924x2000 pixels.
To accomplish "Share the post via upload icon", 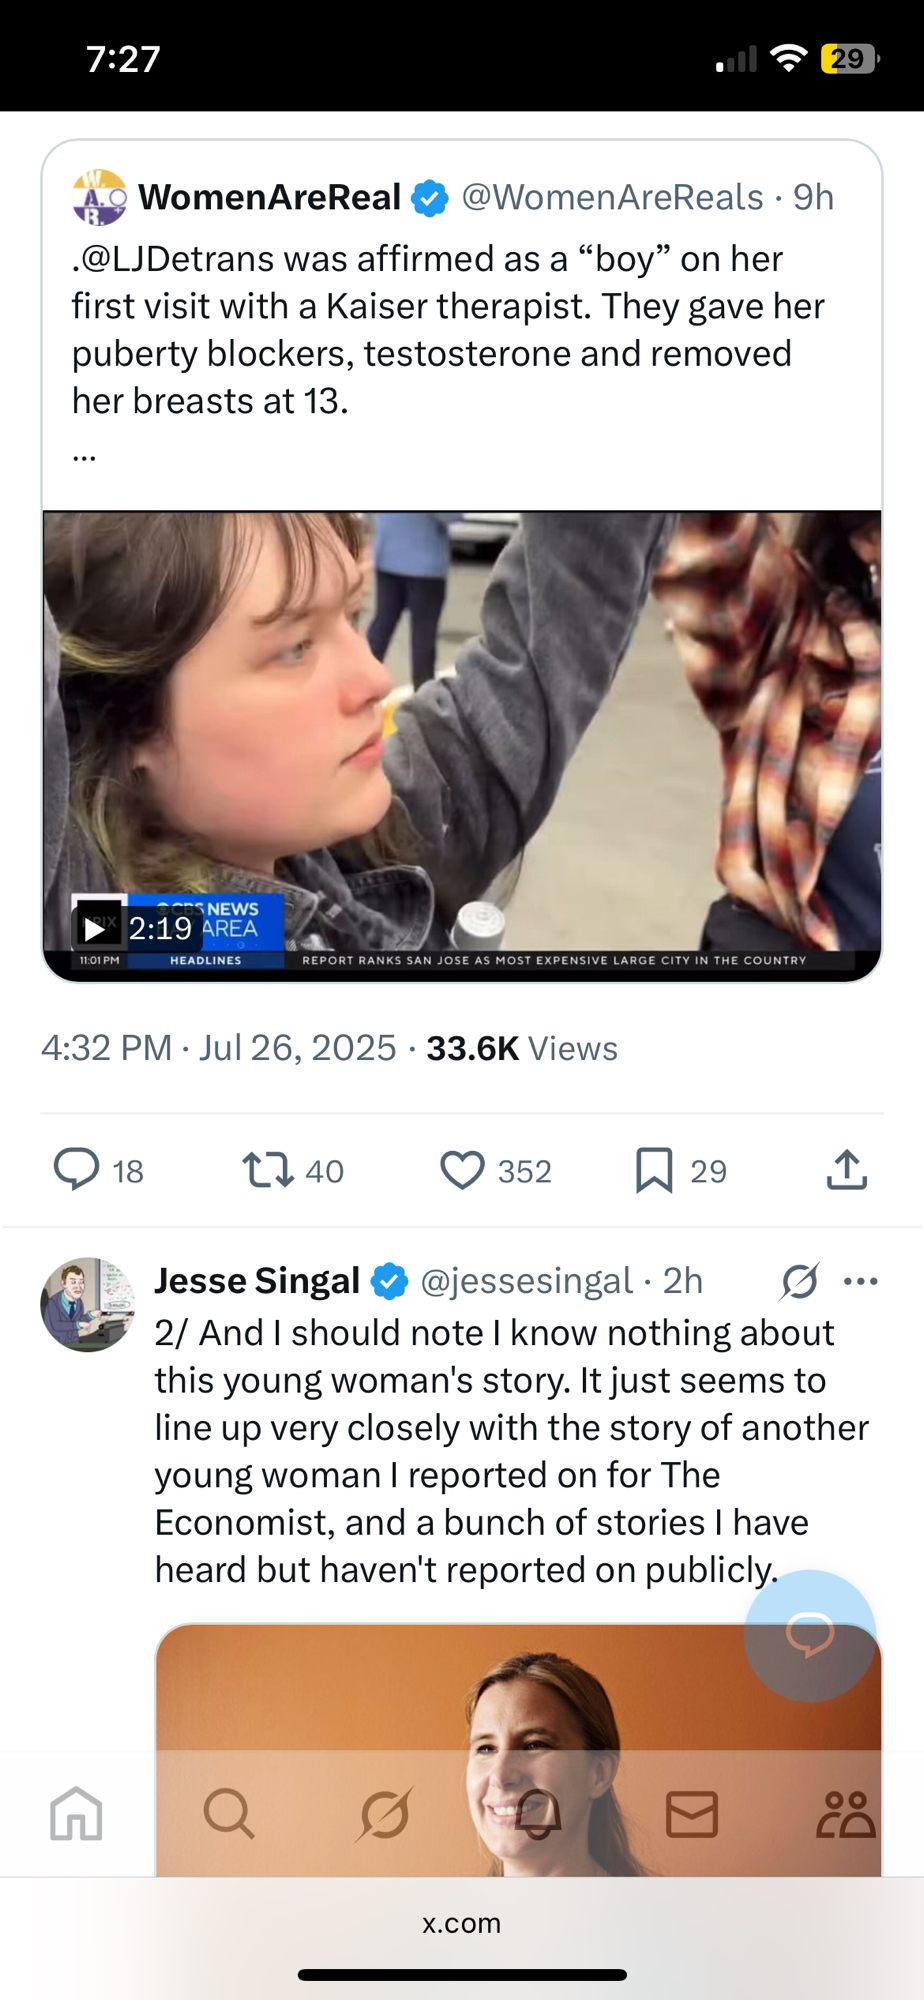I will (846, 1169).
